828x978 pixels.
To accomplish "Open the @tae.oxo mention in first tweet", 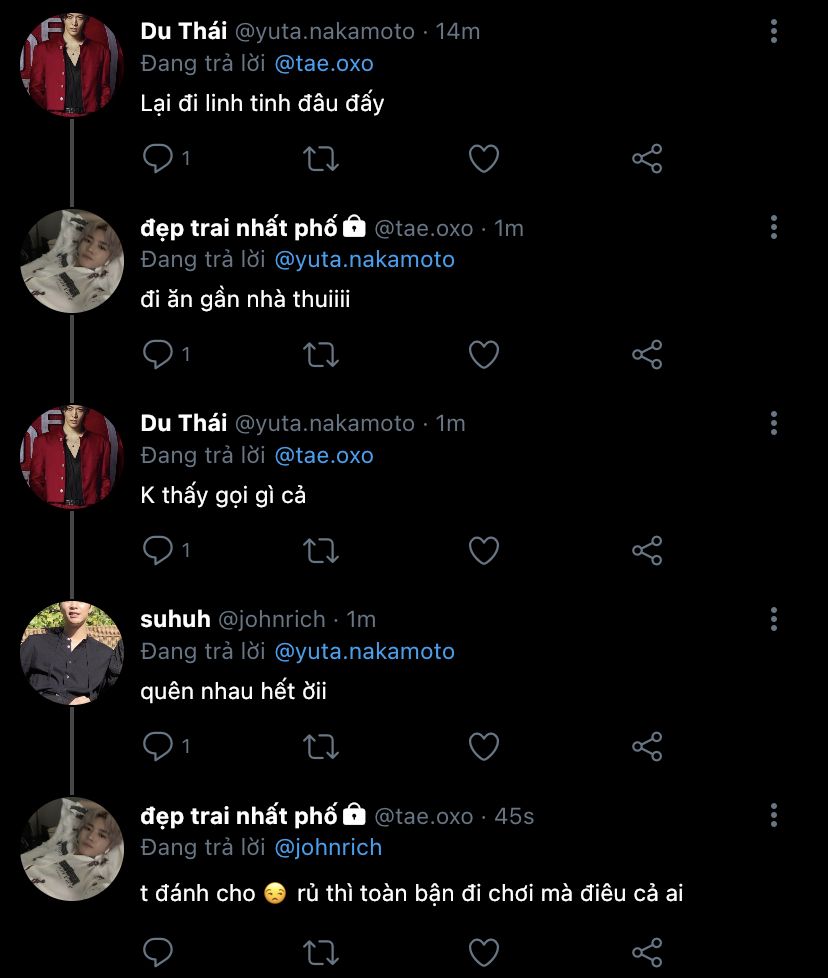I will pyautogui.click(x=323, y=63).
